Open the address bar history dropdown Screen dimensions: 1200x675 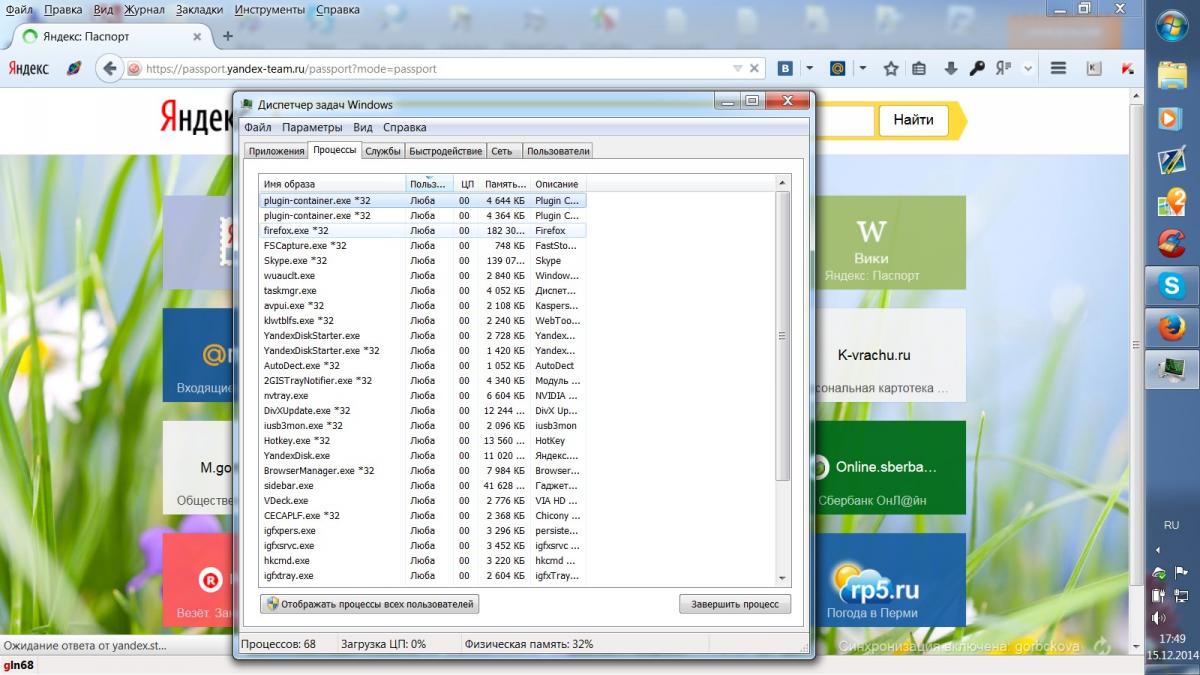click(738, 69)
